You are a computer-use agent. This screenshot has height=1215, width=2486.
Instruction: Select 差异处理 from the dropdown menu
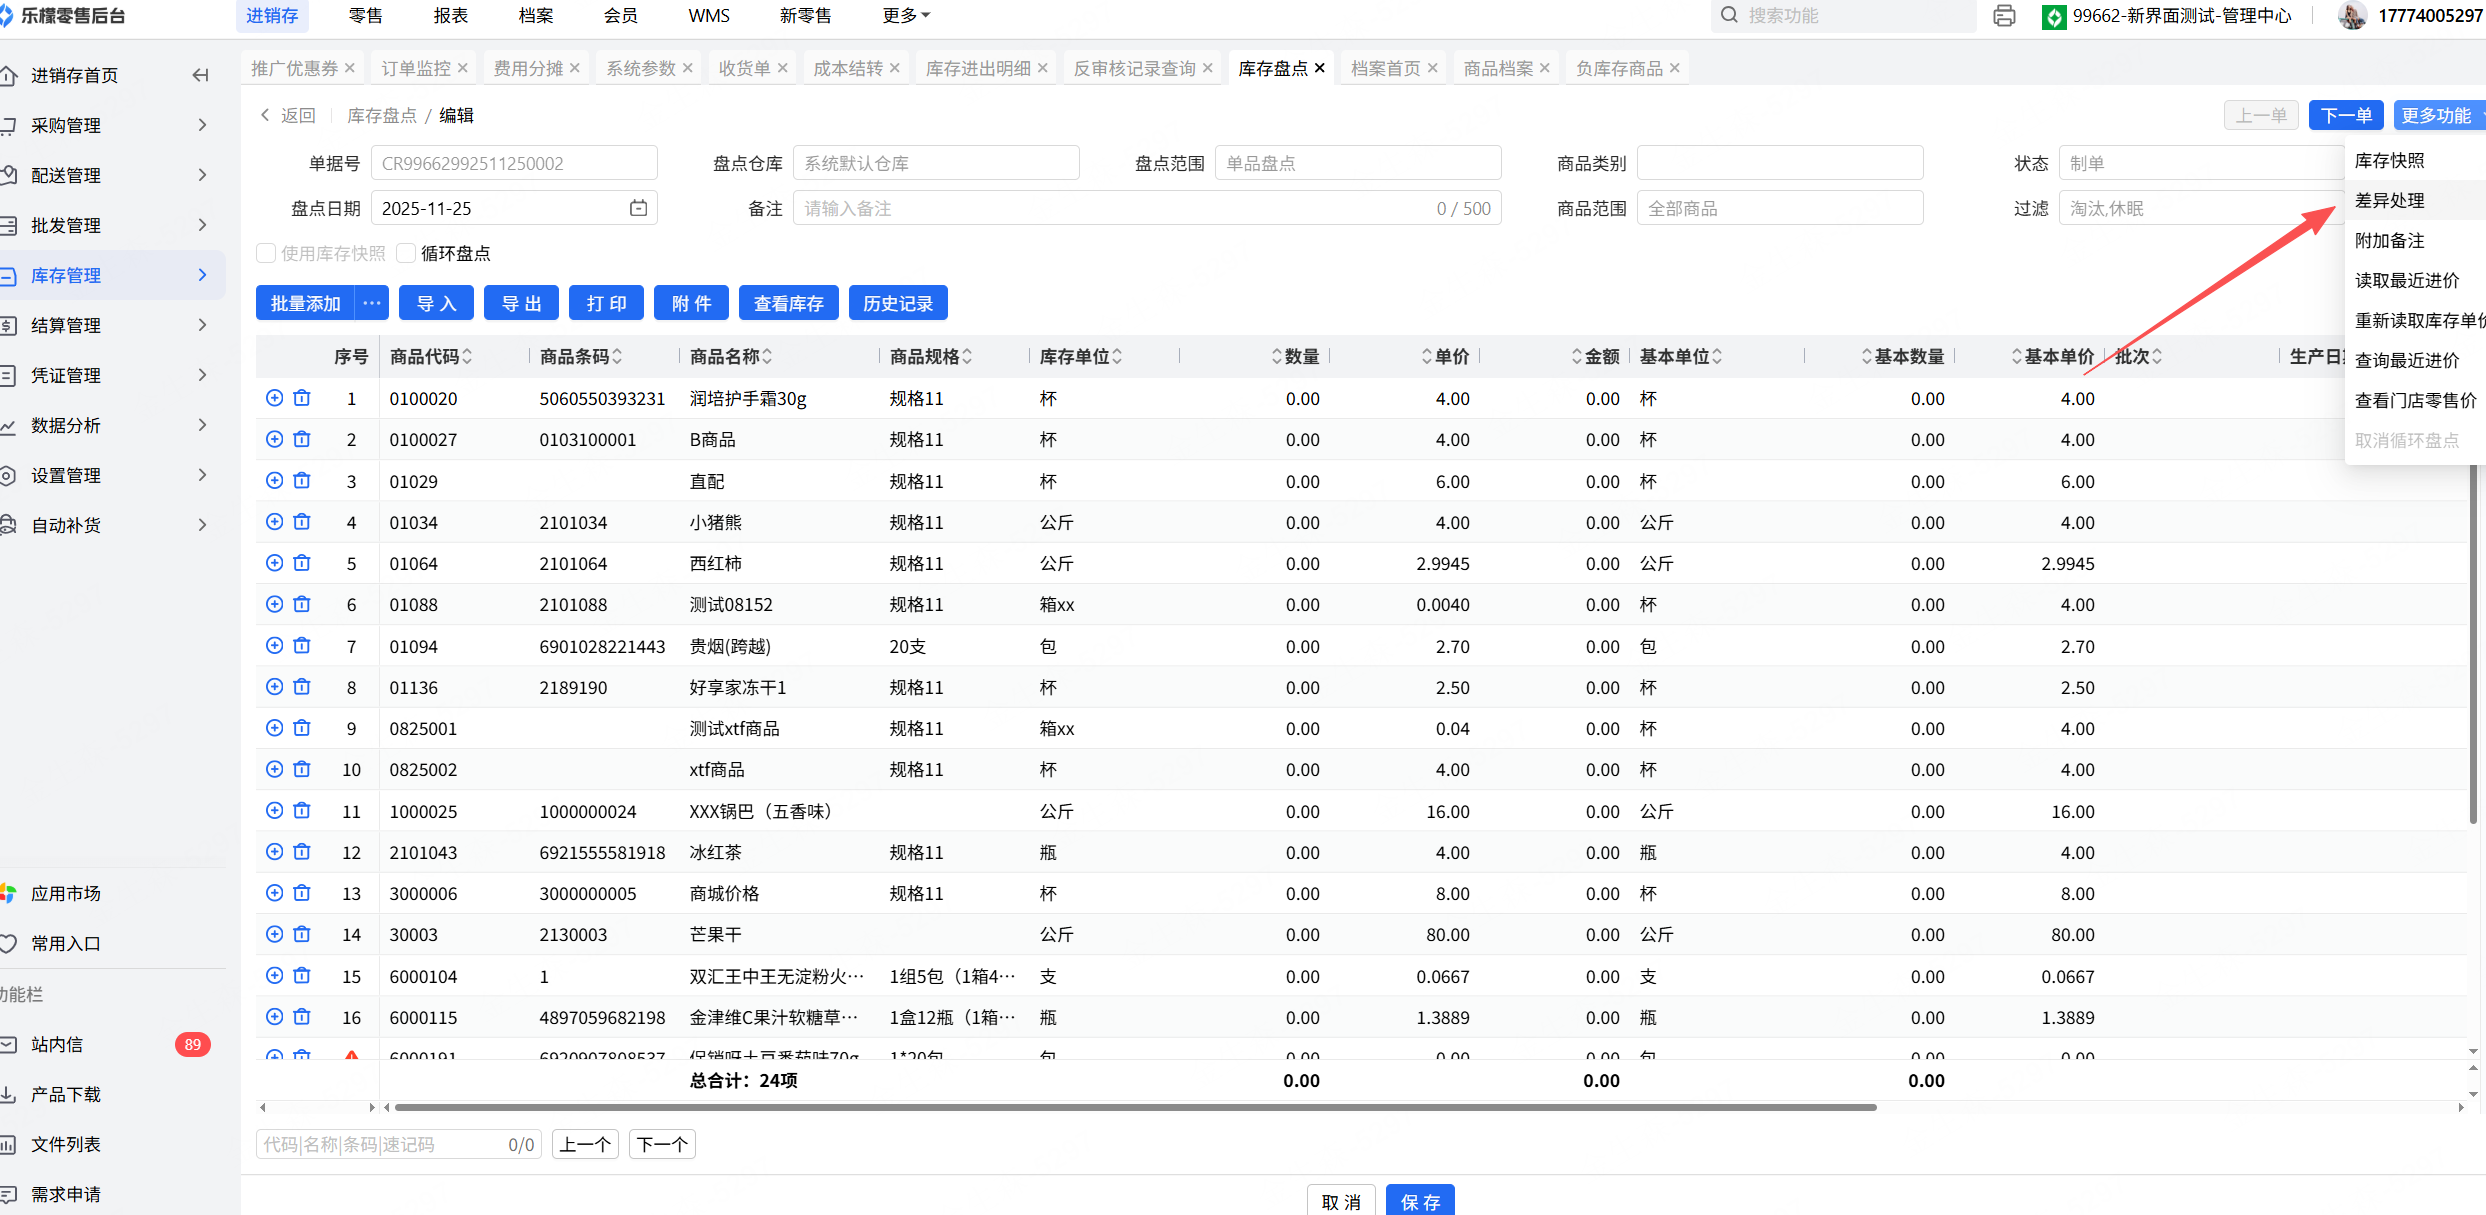pyautogui.click(x=2389, y=201)
